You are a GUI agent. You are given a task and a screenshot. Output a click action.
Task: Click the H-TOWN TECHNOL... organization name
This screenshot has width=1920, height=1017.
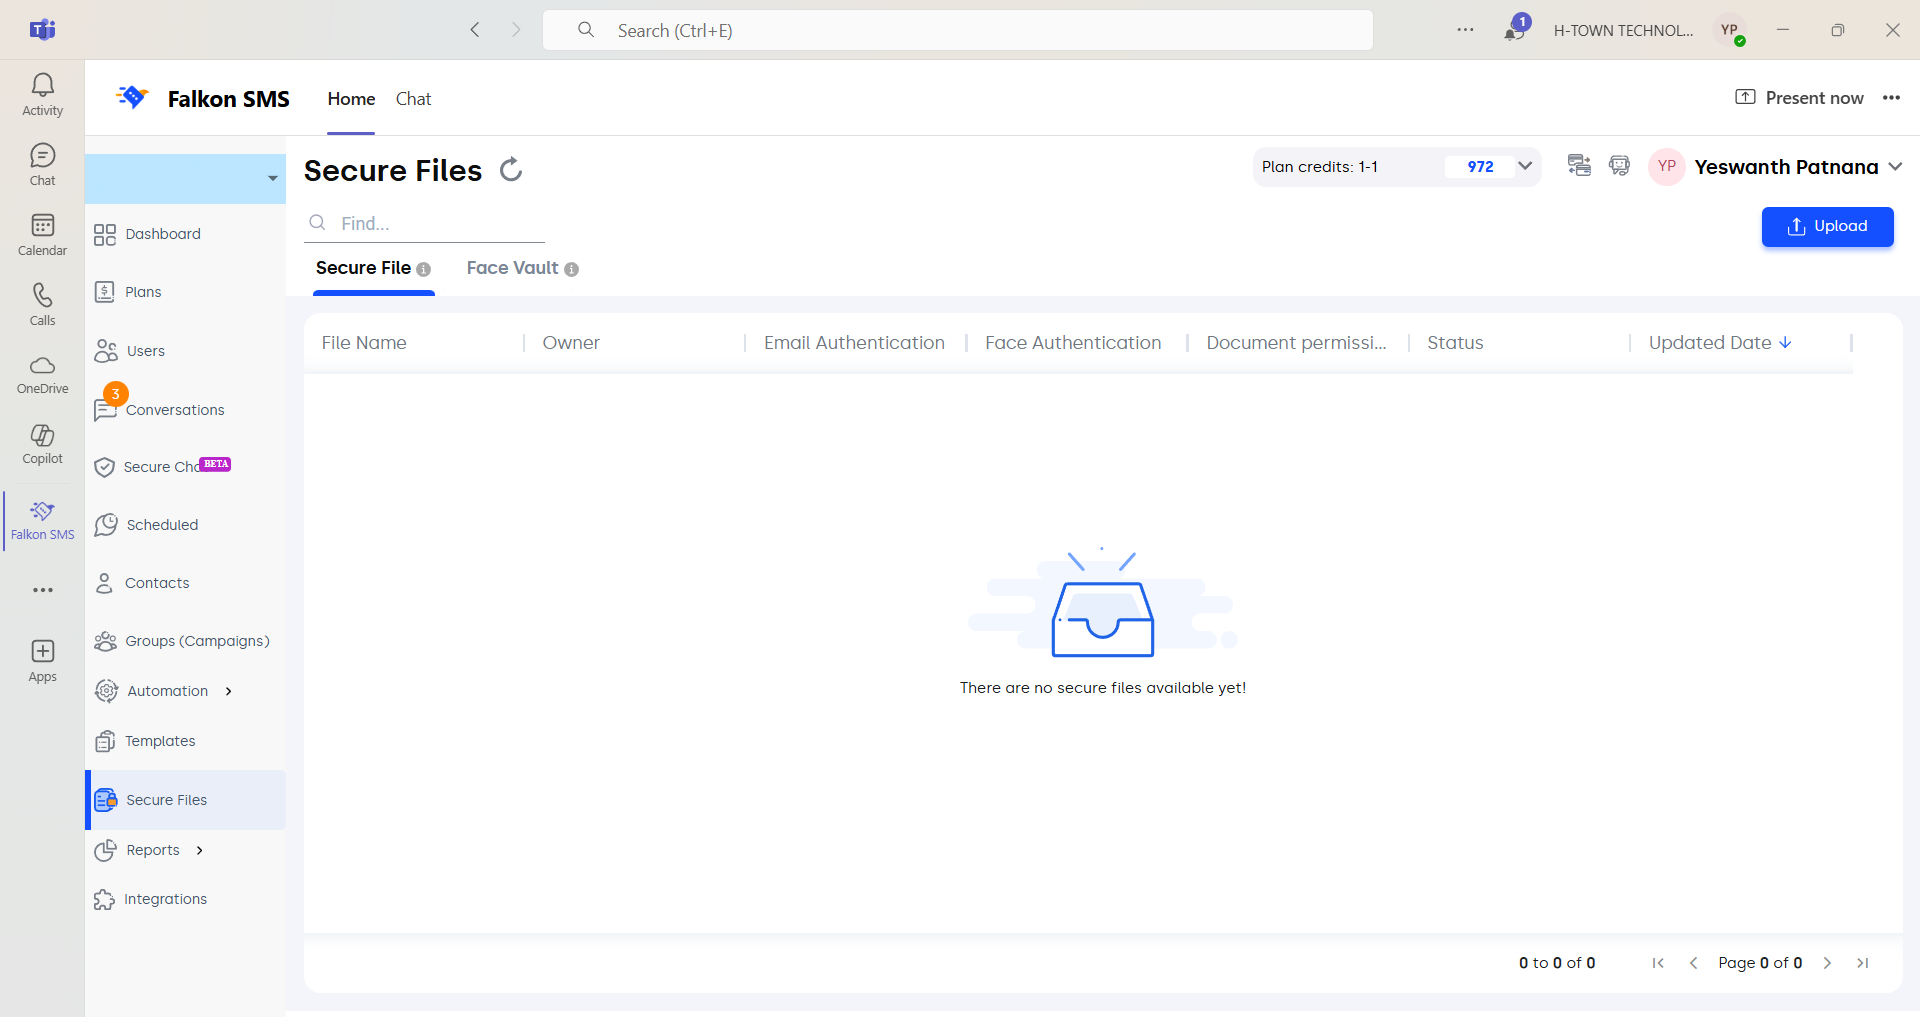tap(1623, 31)
